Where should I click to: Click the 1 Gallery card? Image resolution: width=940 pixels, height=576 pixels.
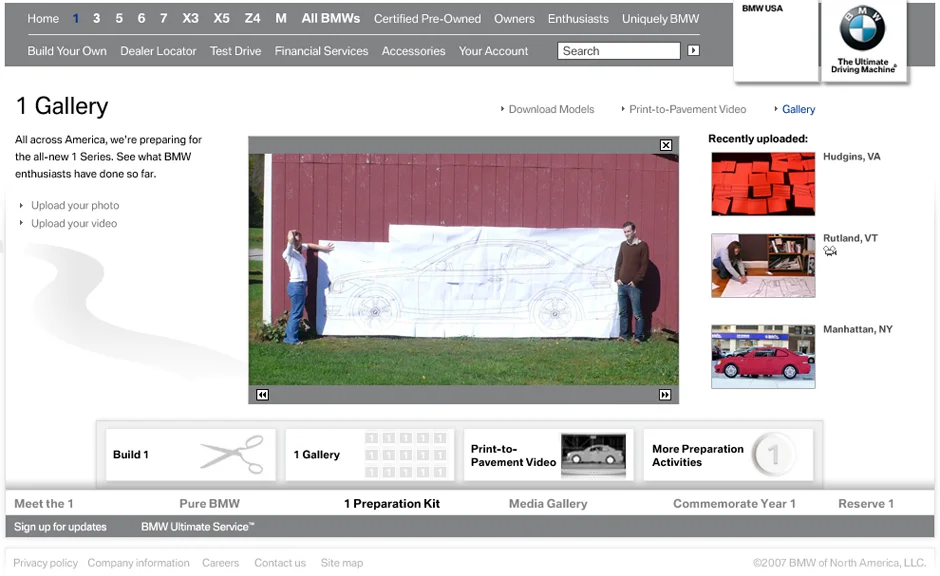370,454
